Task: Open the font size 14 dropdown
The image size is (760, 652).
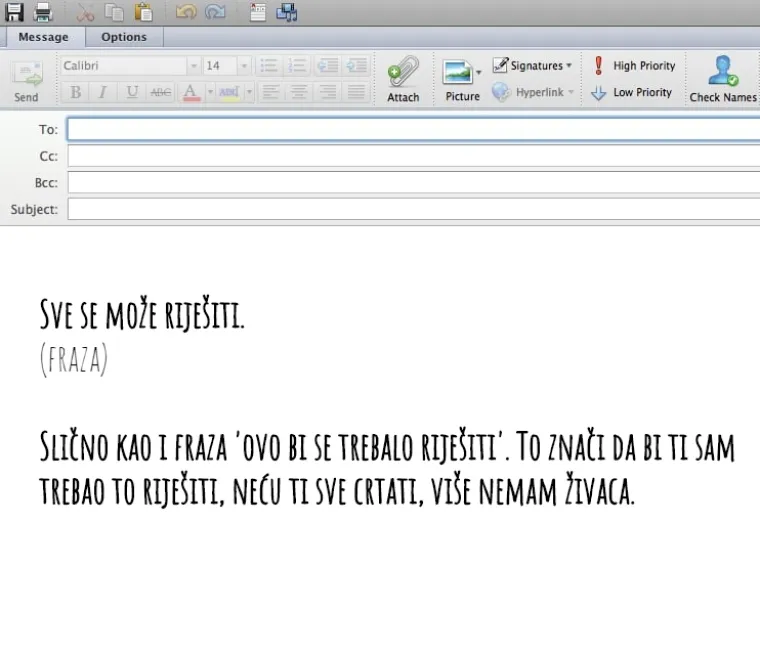Action: 243,66
